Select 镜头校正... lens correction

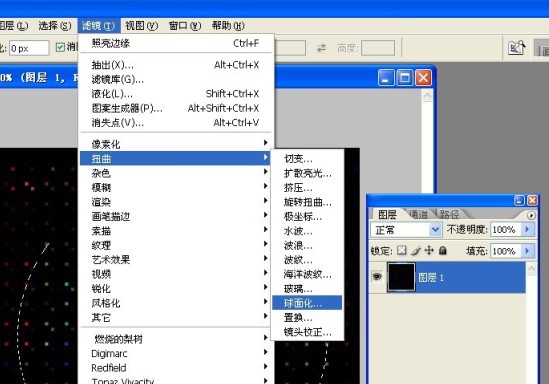[307, 332]
